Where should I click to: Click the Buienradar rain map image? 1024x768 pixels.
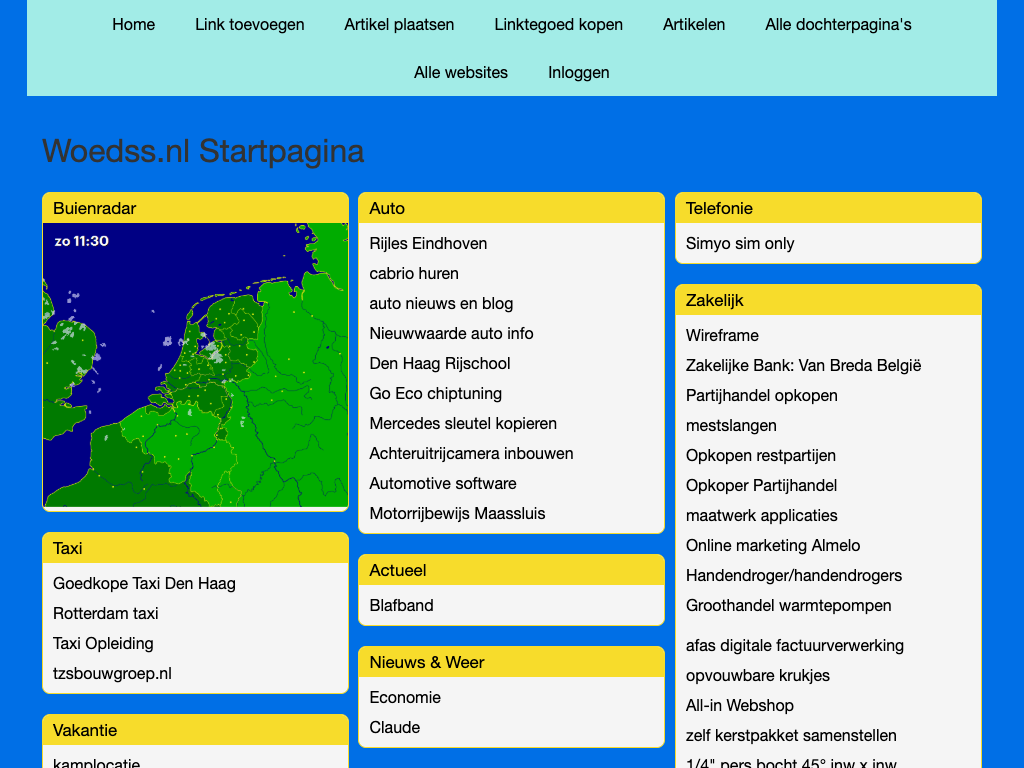point(195,365)
